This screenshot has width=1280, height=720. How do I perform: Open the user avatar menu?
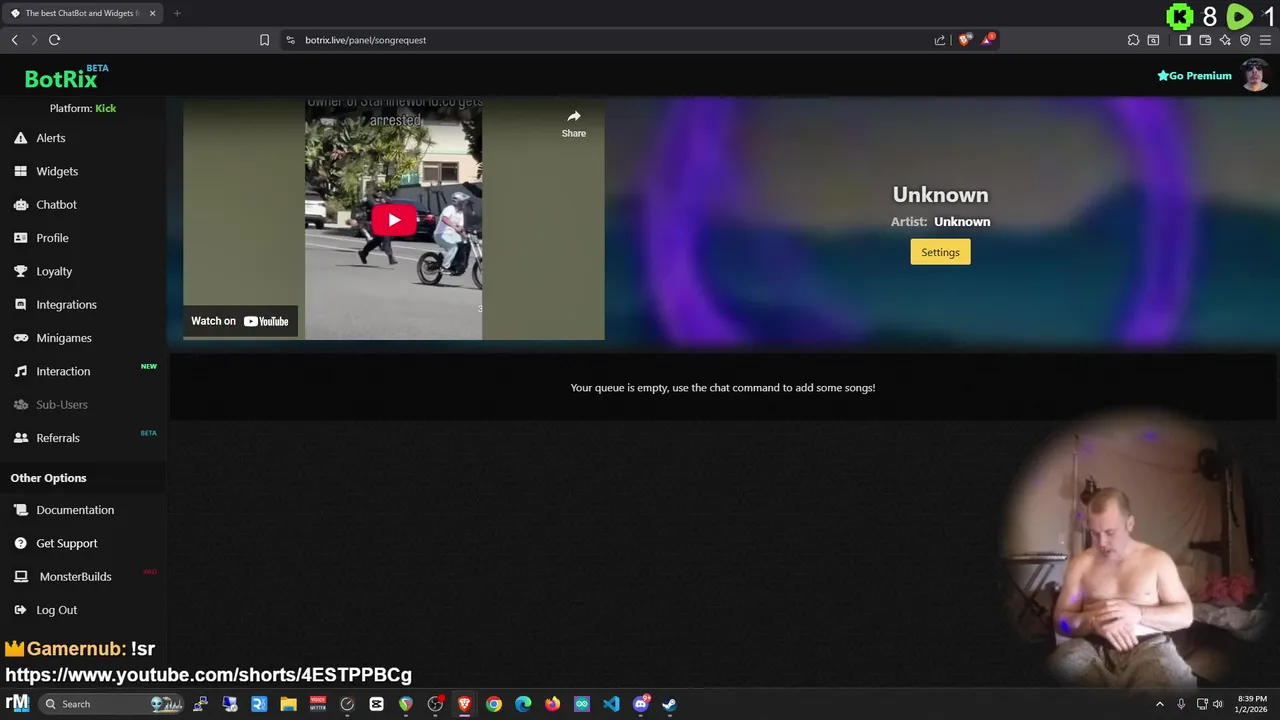point(1255,75)
